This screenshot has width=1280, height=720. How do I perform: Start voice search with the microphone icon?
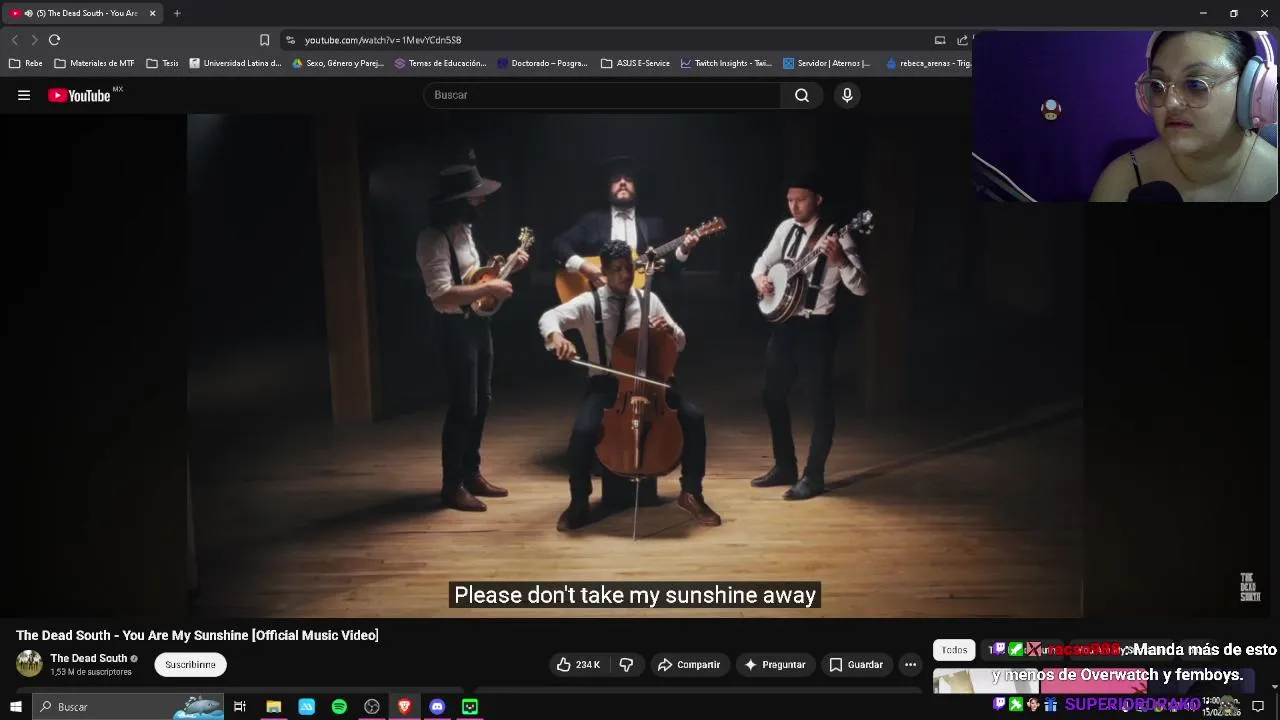(x=847, y=95)
